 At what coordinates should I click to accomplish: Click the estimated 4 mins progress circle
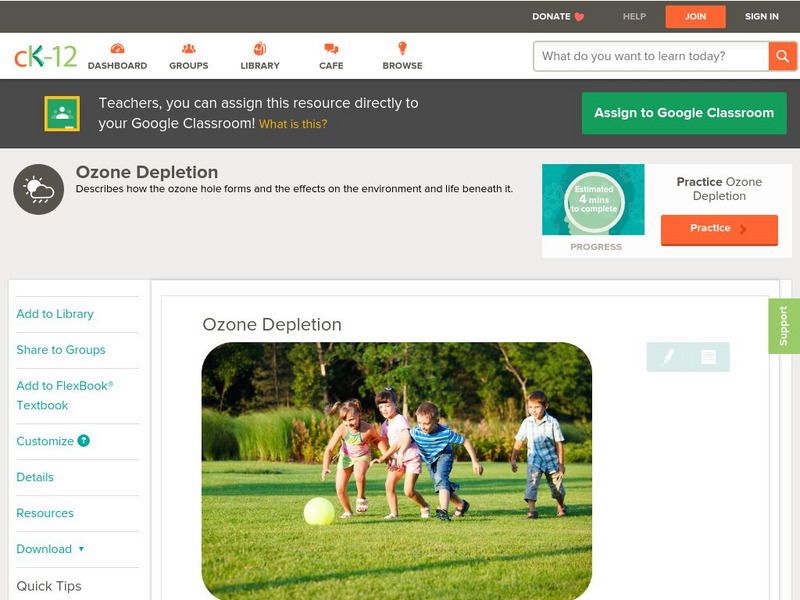(x=594, y=201)
